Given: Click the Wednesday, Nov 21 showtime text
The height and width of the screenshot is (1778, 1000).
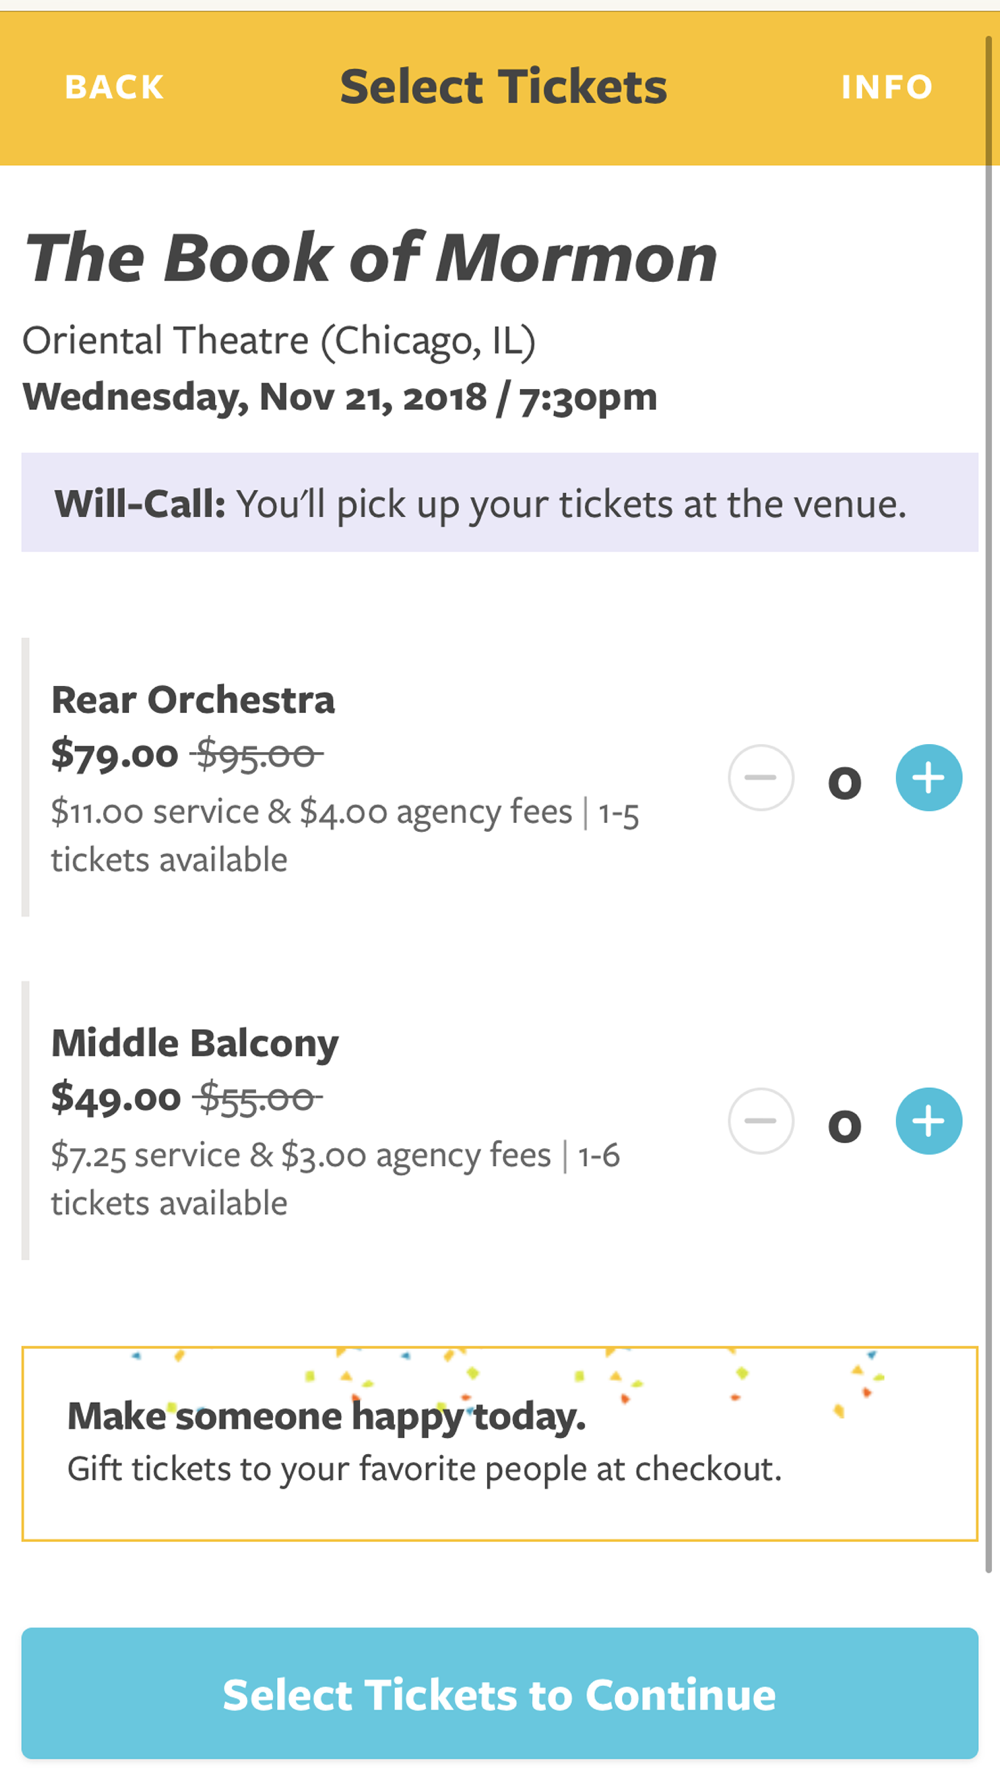Looking at the screenshot, I should click(x=340, y=397).
